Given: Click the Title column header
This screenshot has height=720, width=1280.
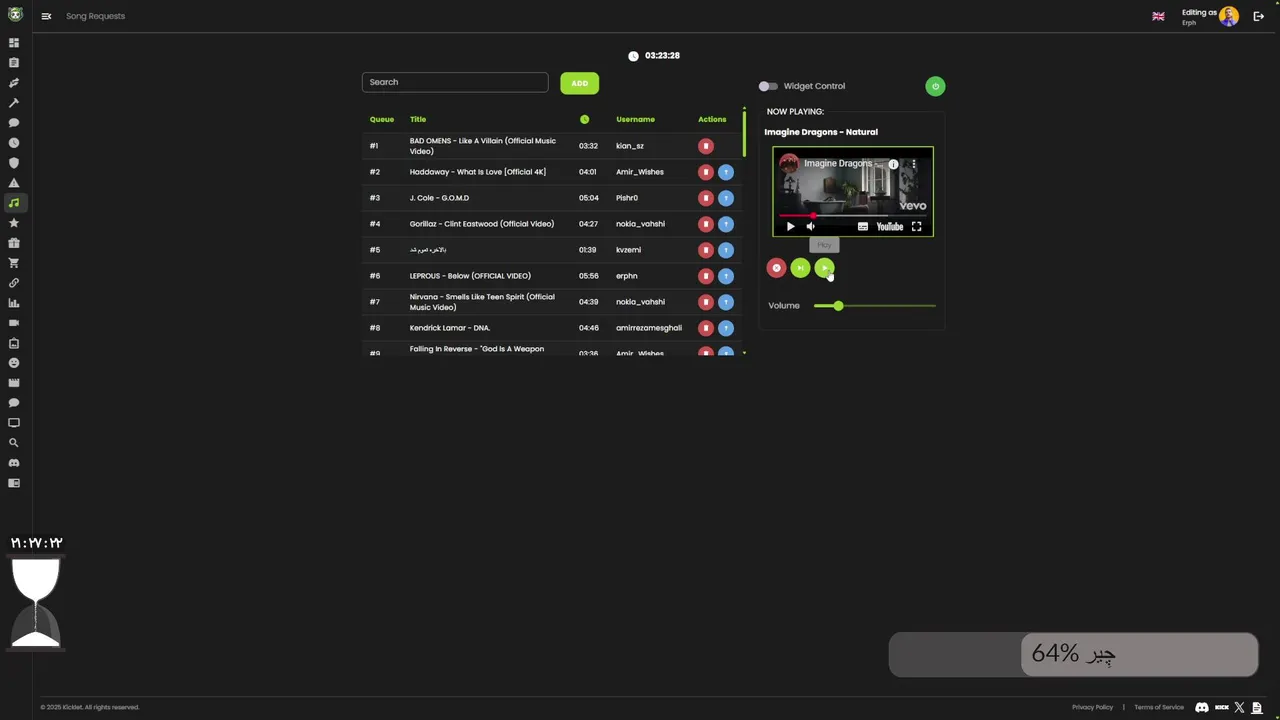Looking at the screenshot, I should pyautogui.click(x=418, y=120).
